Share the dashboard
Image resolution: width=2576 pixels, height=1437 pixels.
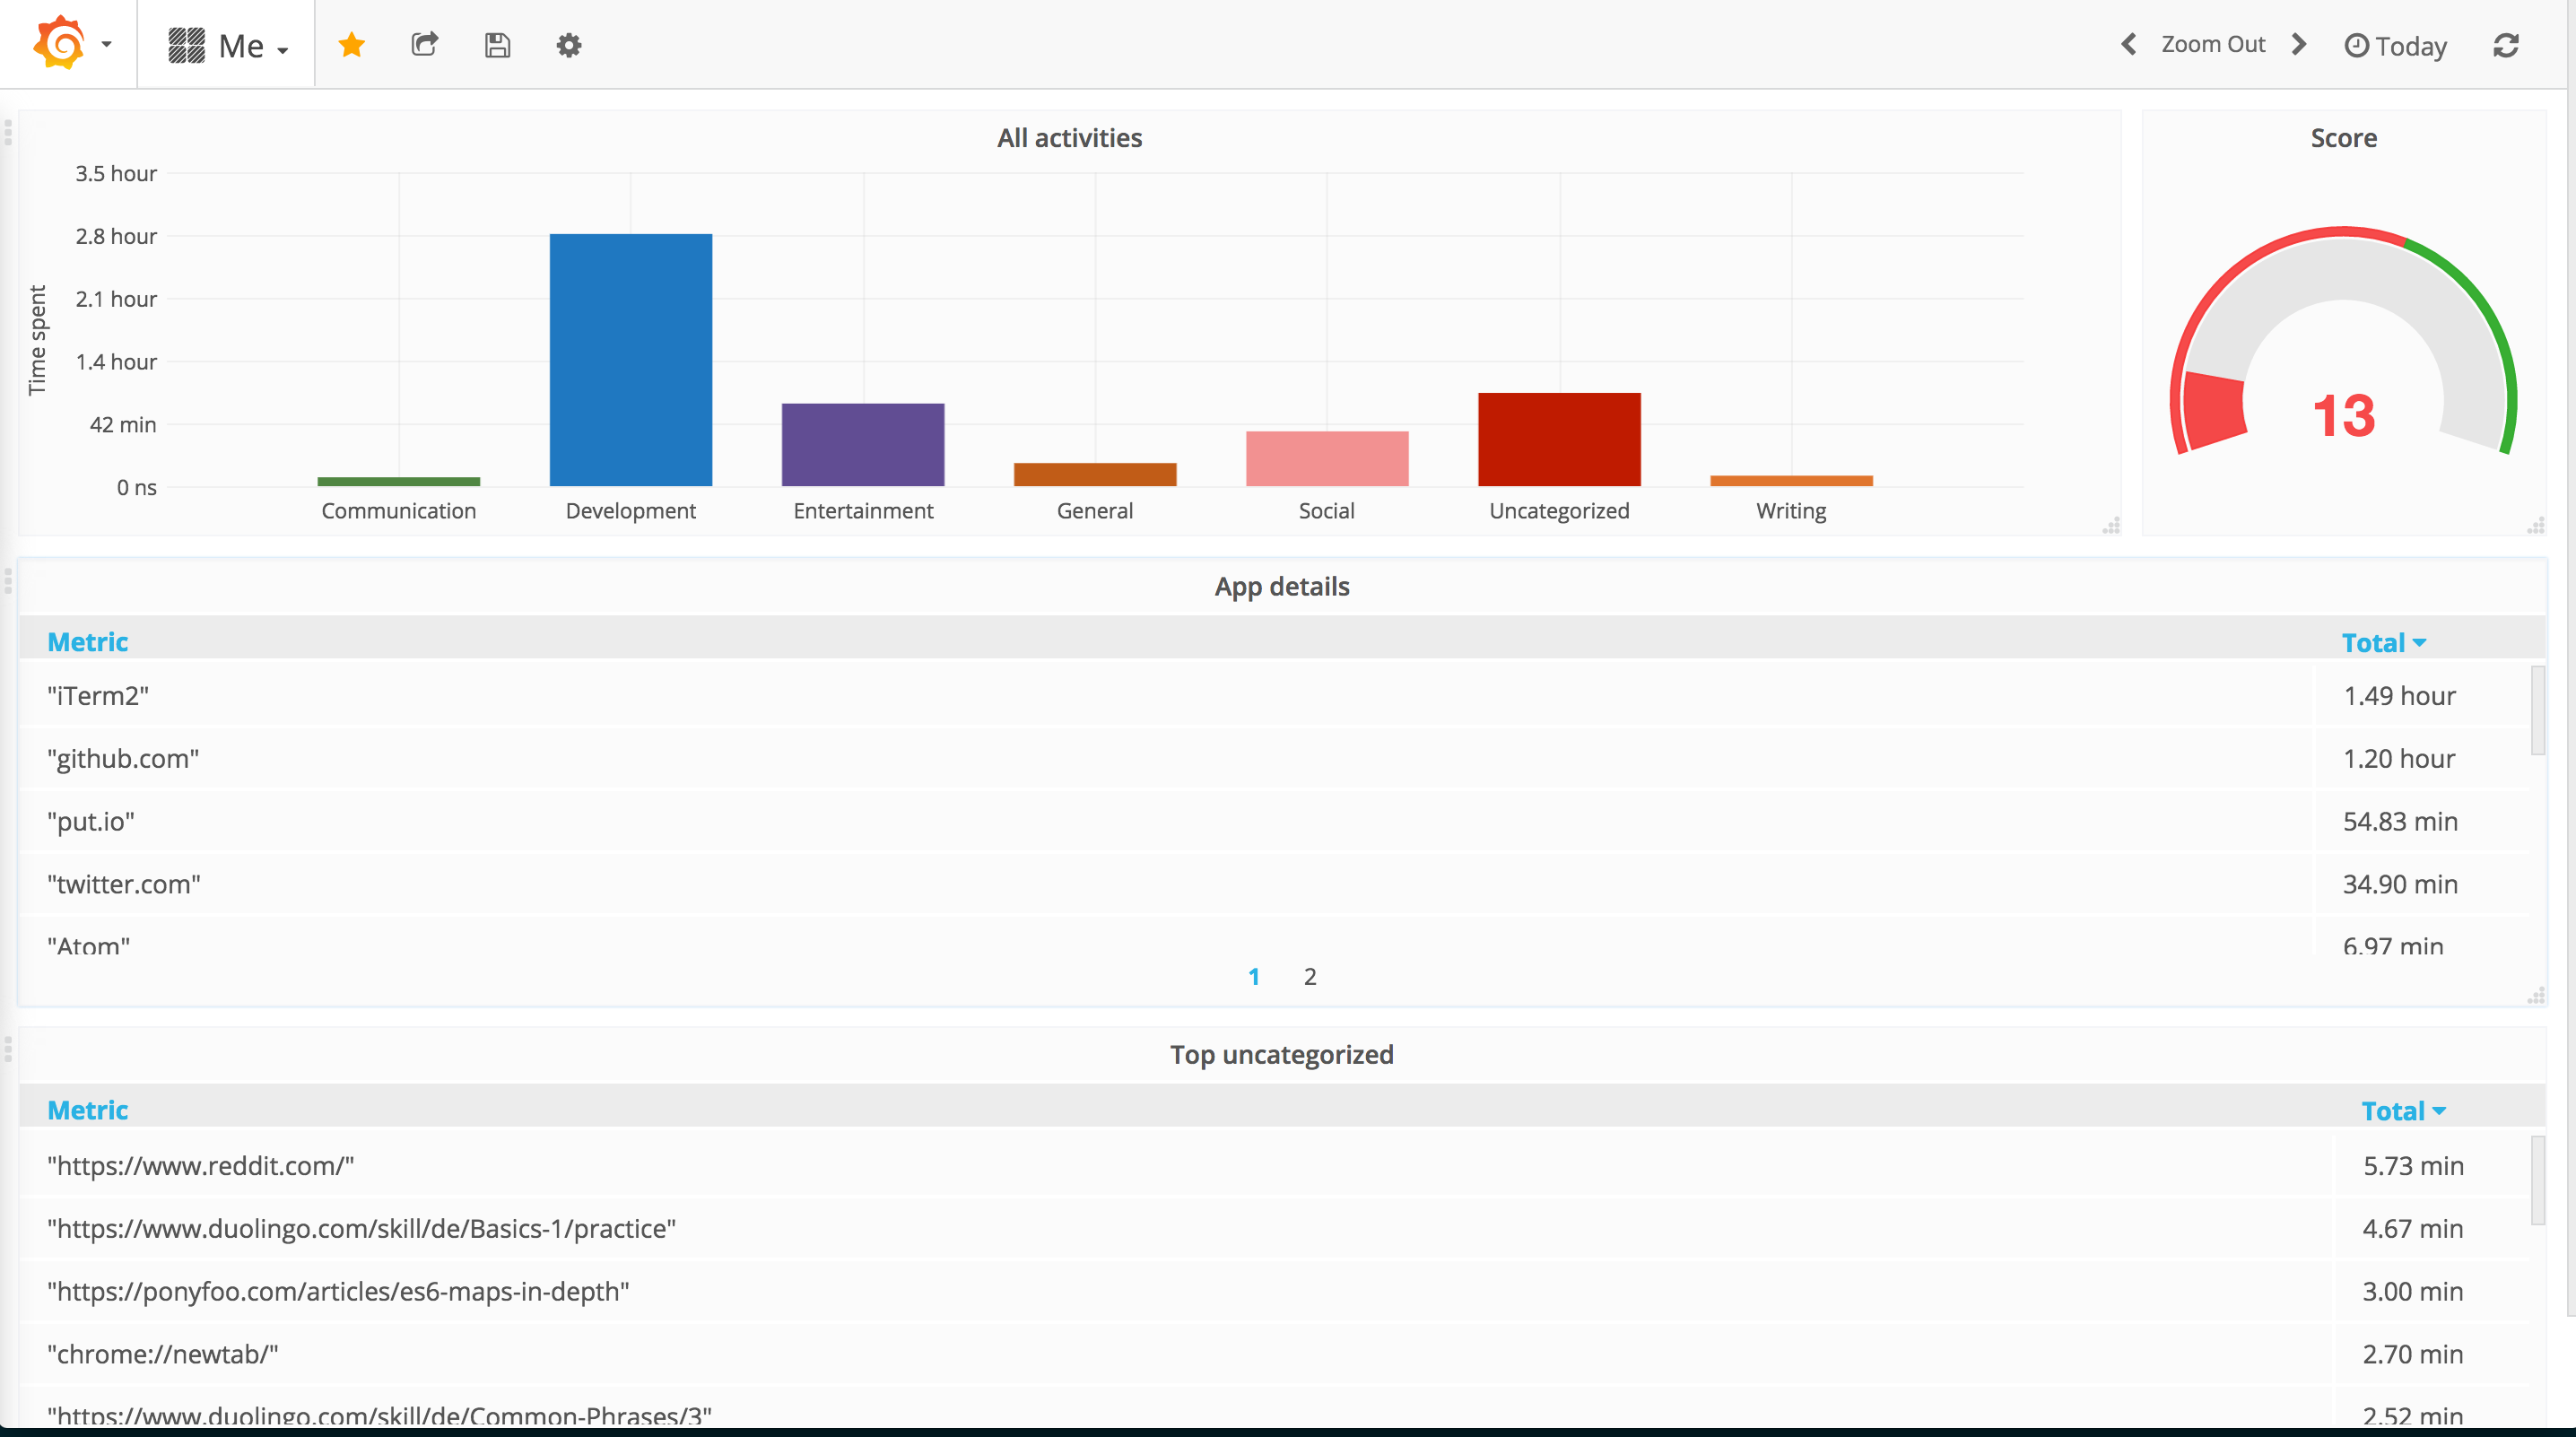424,45
